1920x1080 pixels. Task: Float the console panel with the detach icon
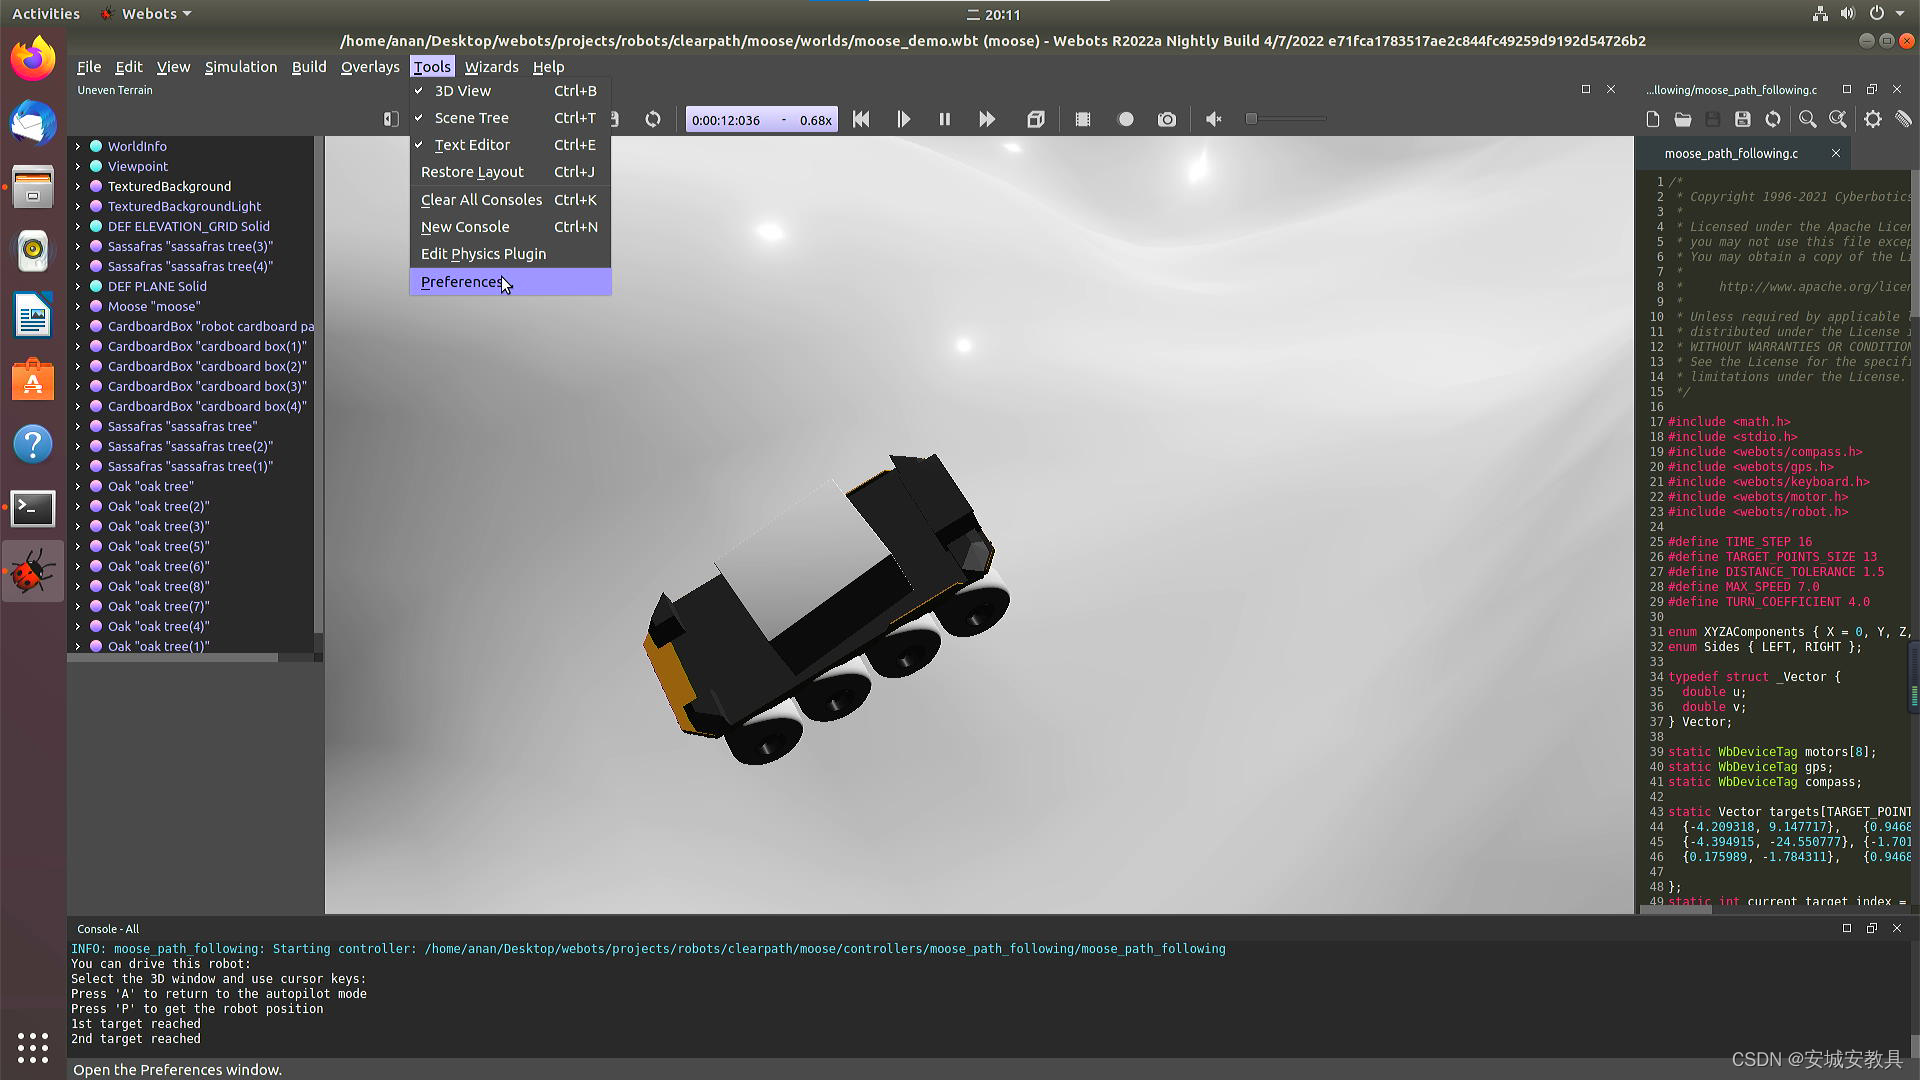(1872, 928)
